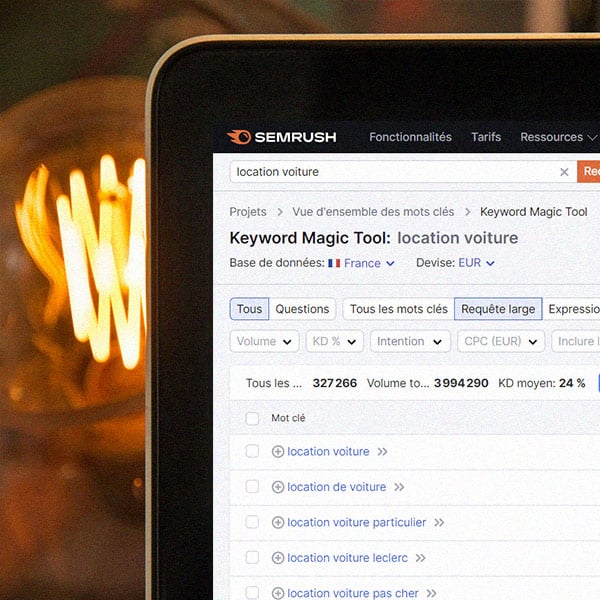
Task: Select the 'Tous les mots clés' tab
Action: click(399, 309)
